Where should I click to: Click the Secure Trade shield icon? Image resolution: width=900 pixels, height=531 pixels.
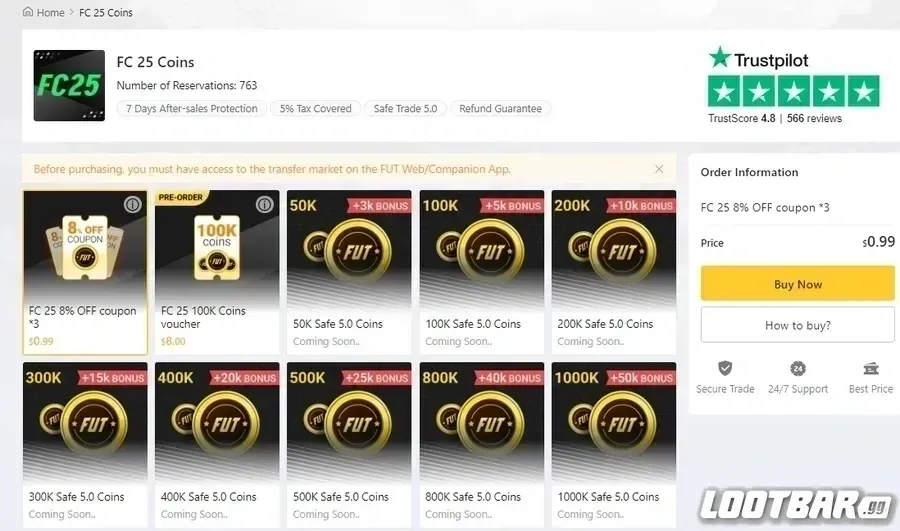[x=725, y=368]
